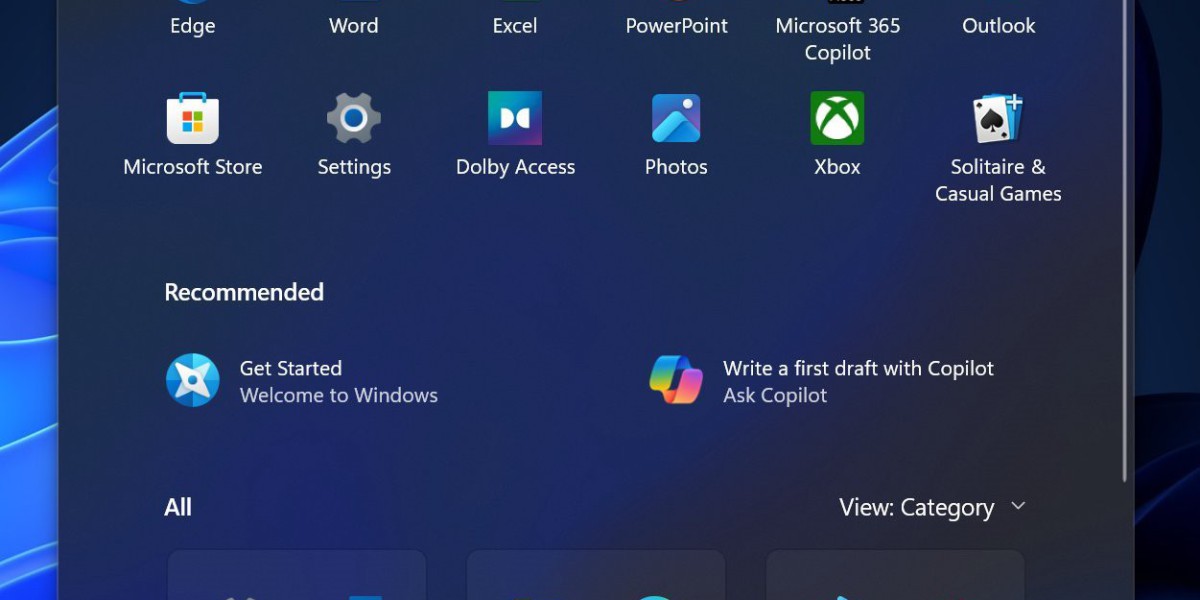Open 'Write a first draft with Copilot' suggestion
Image resolution: width=1200 pixels, height=600 pixels.
pos(858,381)
